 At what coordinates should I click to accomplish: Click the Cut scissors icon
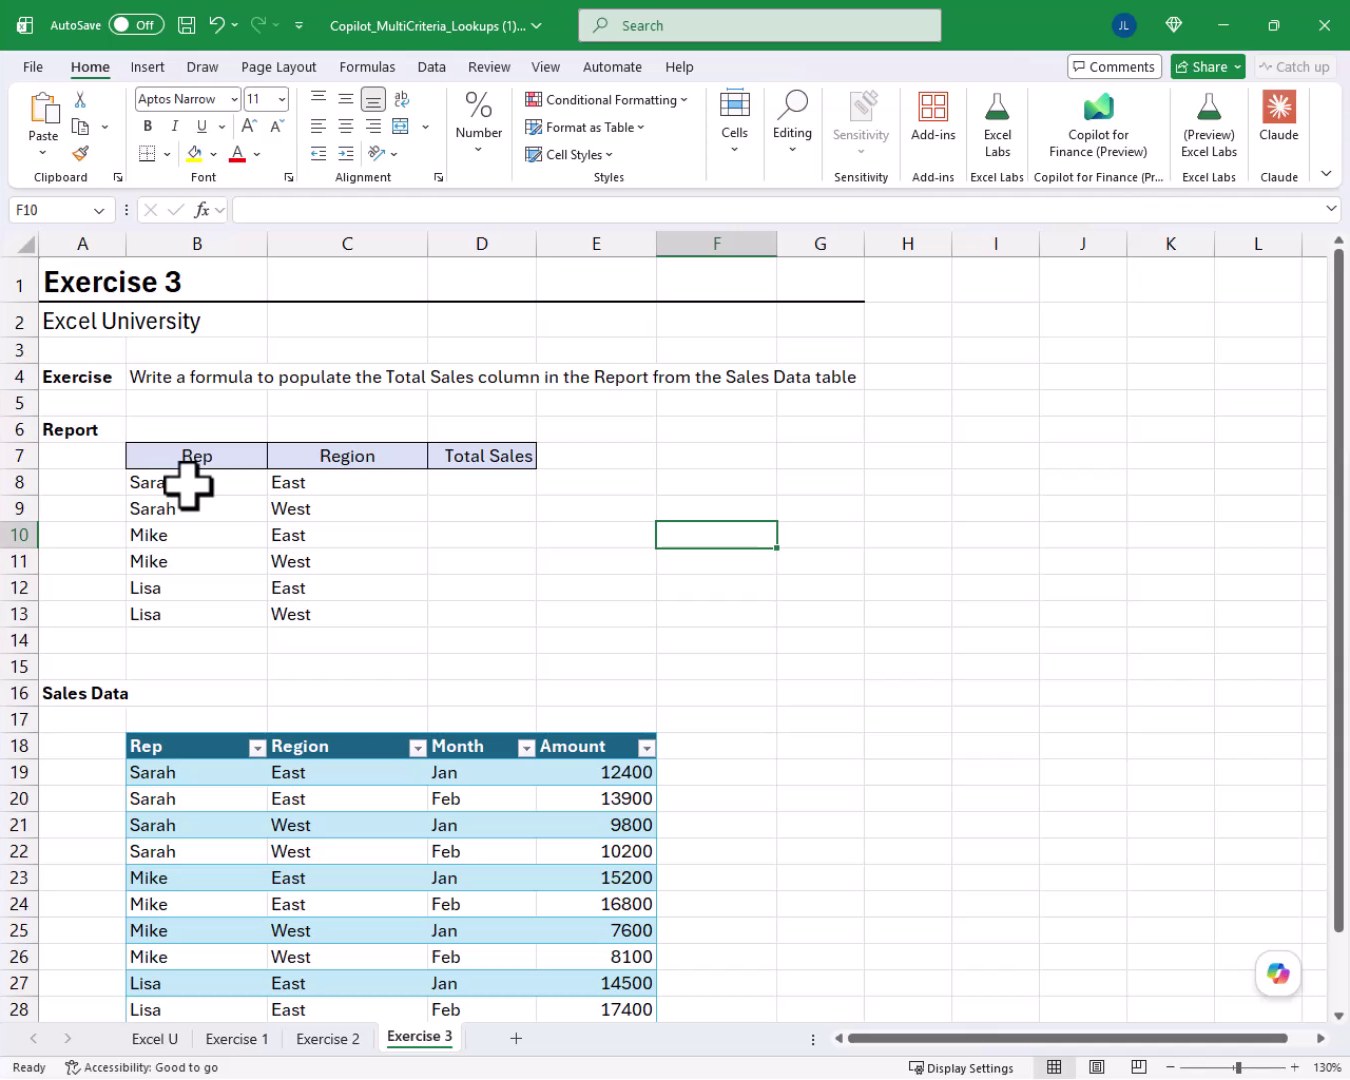[80, 99]
